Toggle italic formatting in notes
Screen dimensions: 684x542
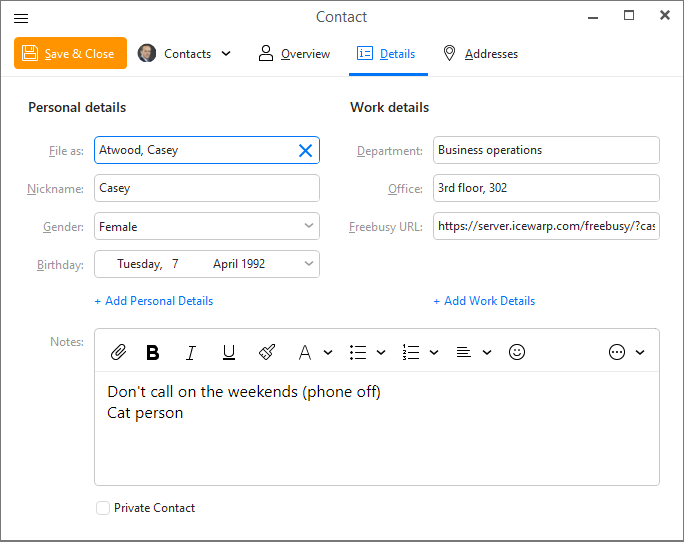point(191,352)
